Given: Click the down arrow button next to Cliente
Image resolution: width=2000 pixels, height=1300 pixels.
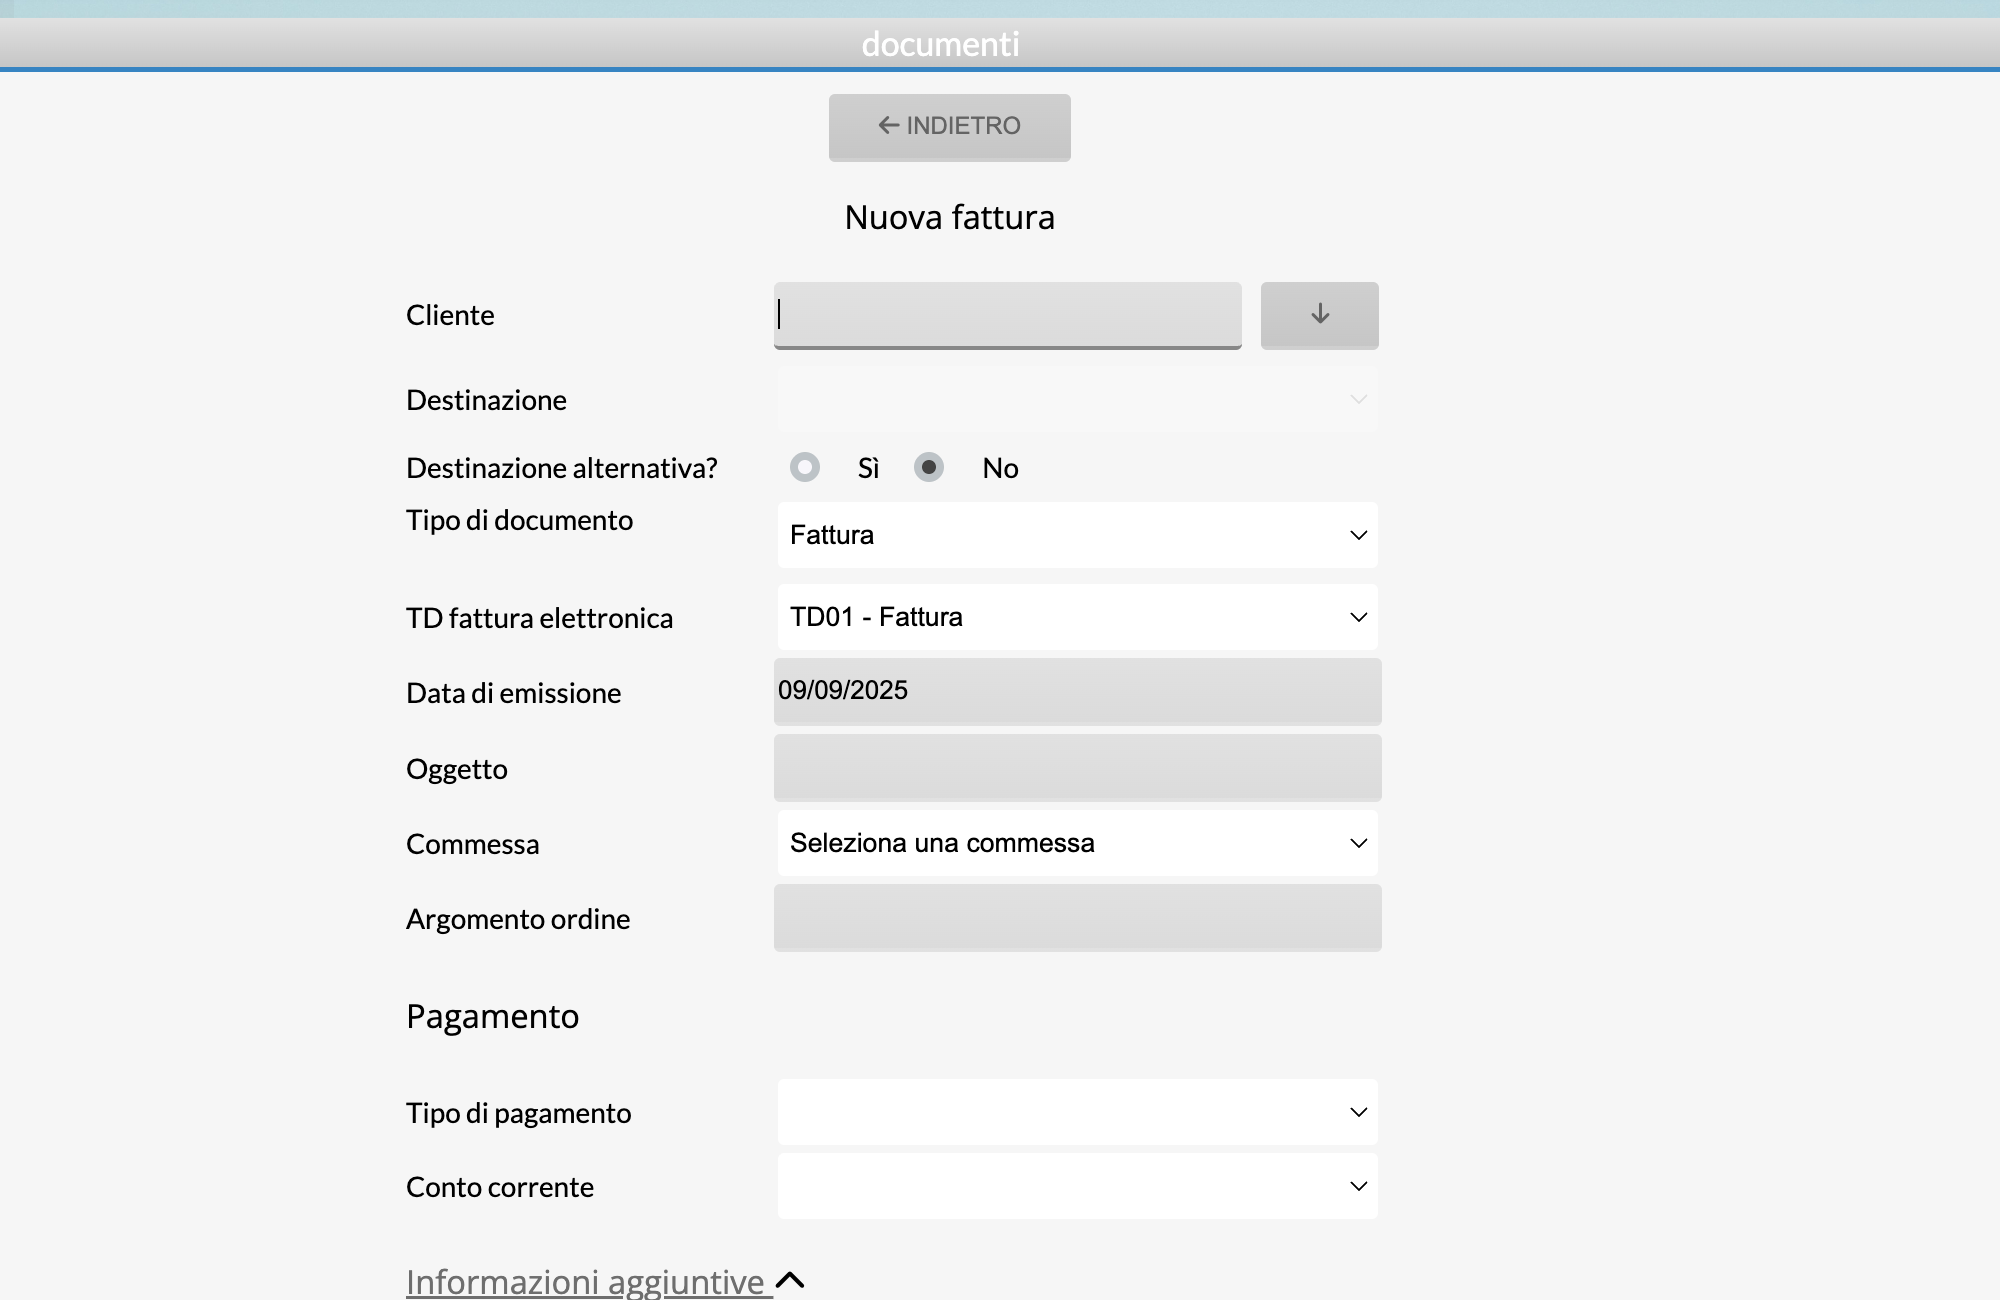Looking at the screenshot, I should (x=1319, y=315).
